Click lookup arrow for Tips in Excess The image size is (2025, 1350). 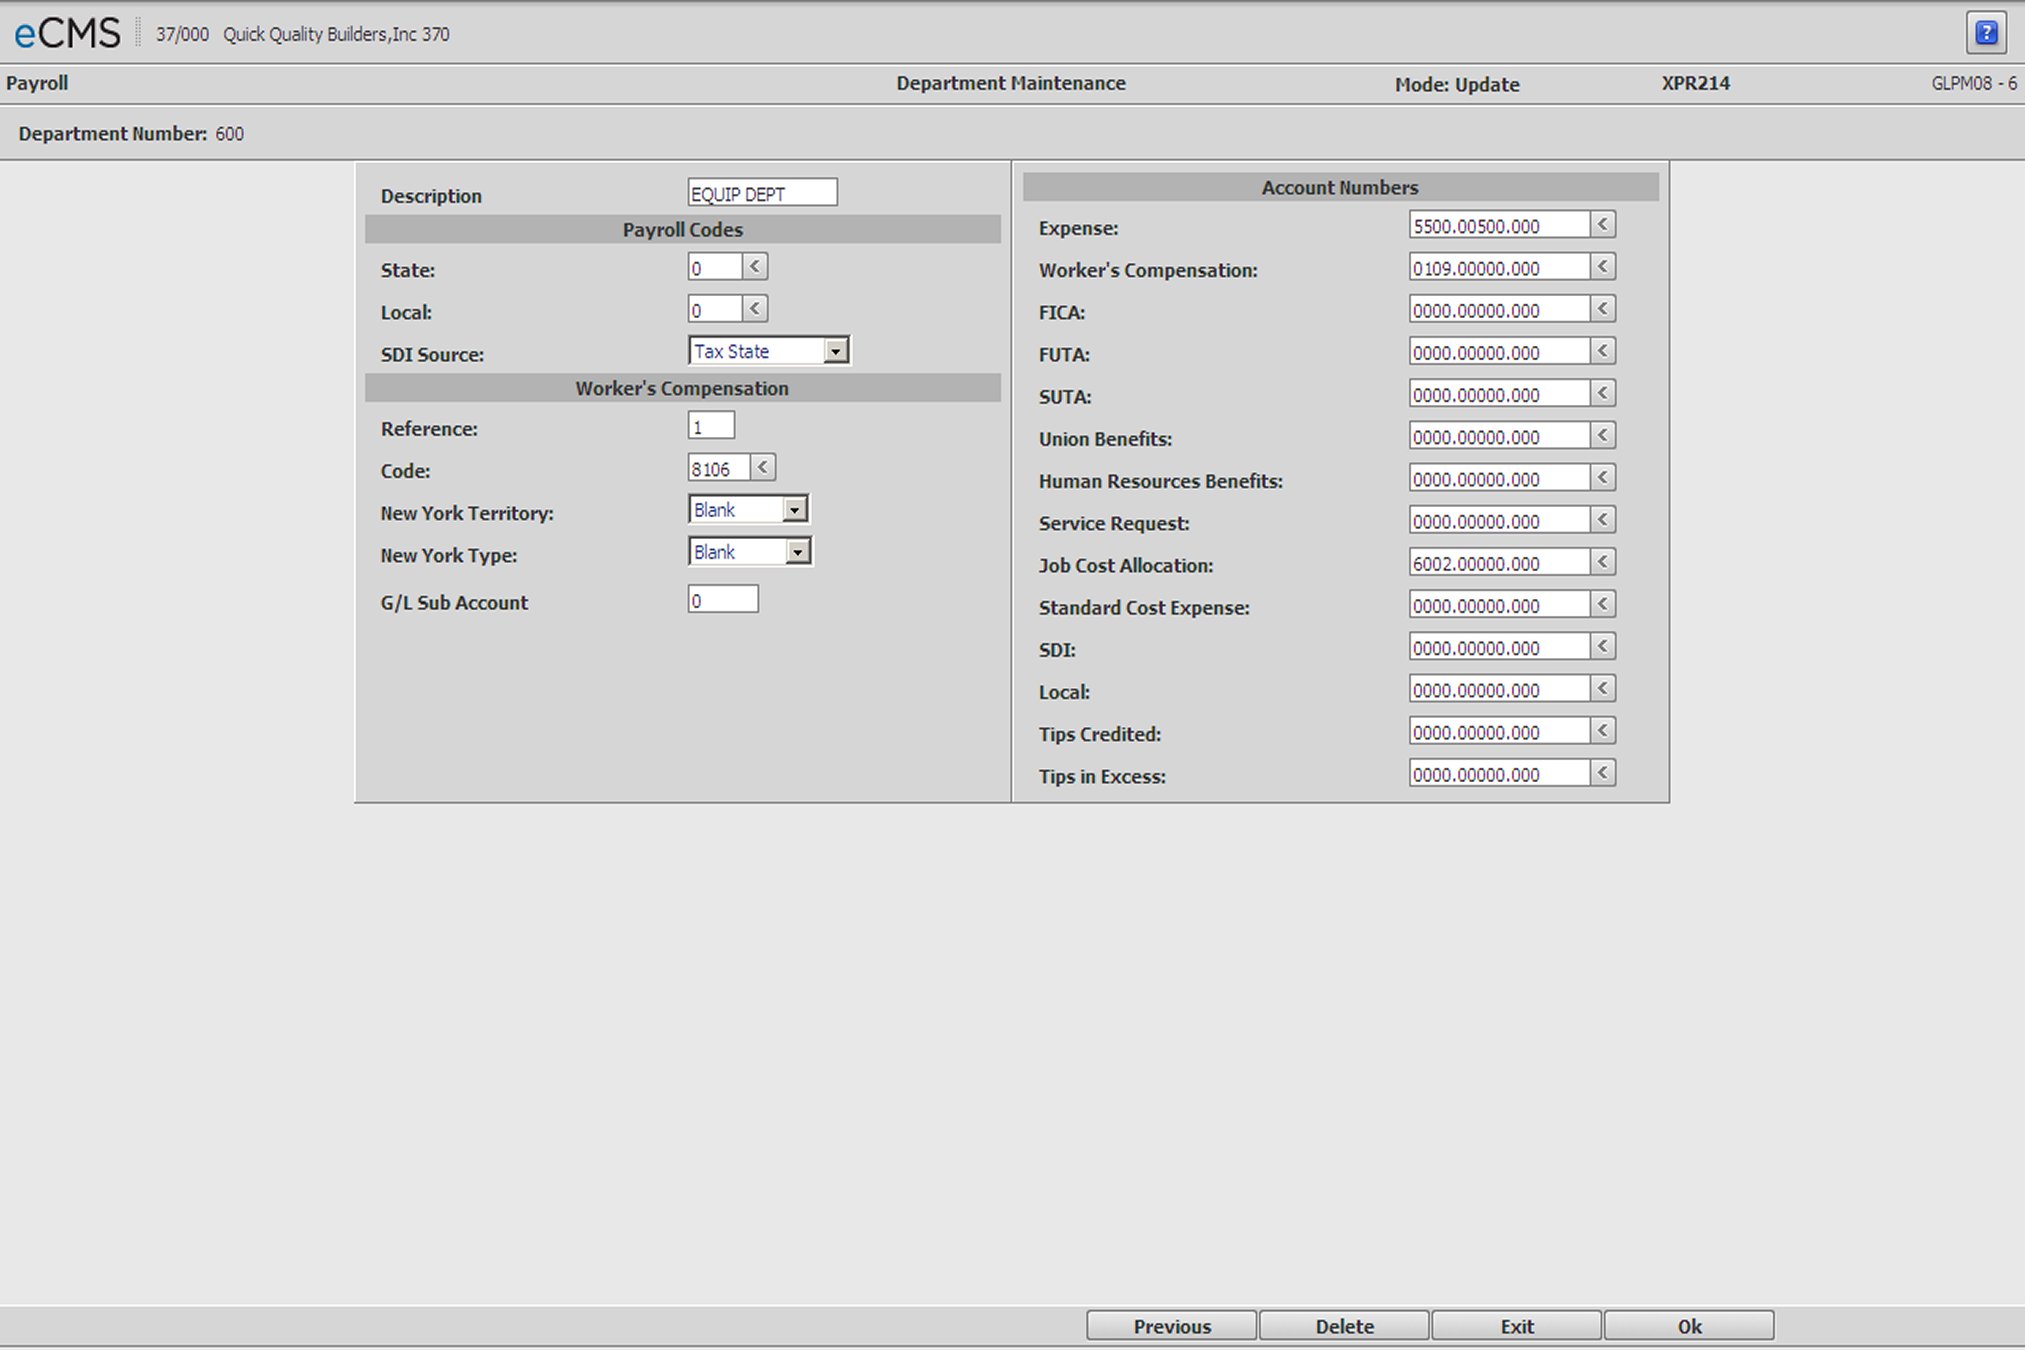(1602, 773)
